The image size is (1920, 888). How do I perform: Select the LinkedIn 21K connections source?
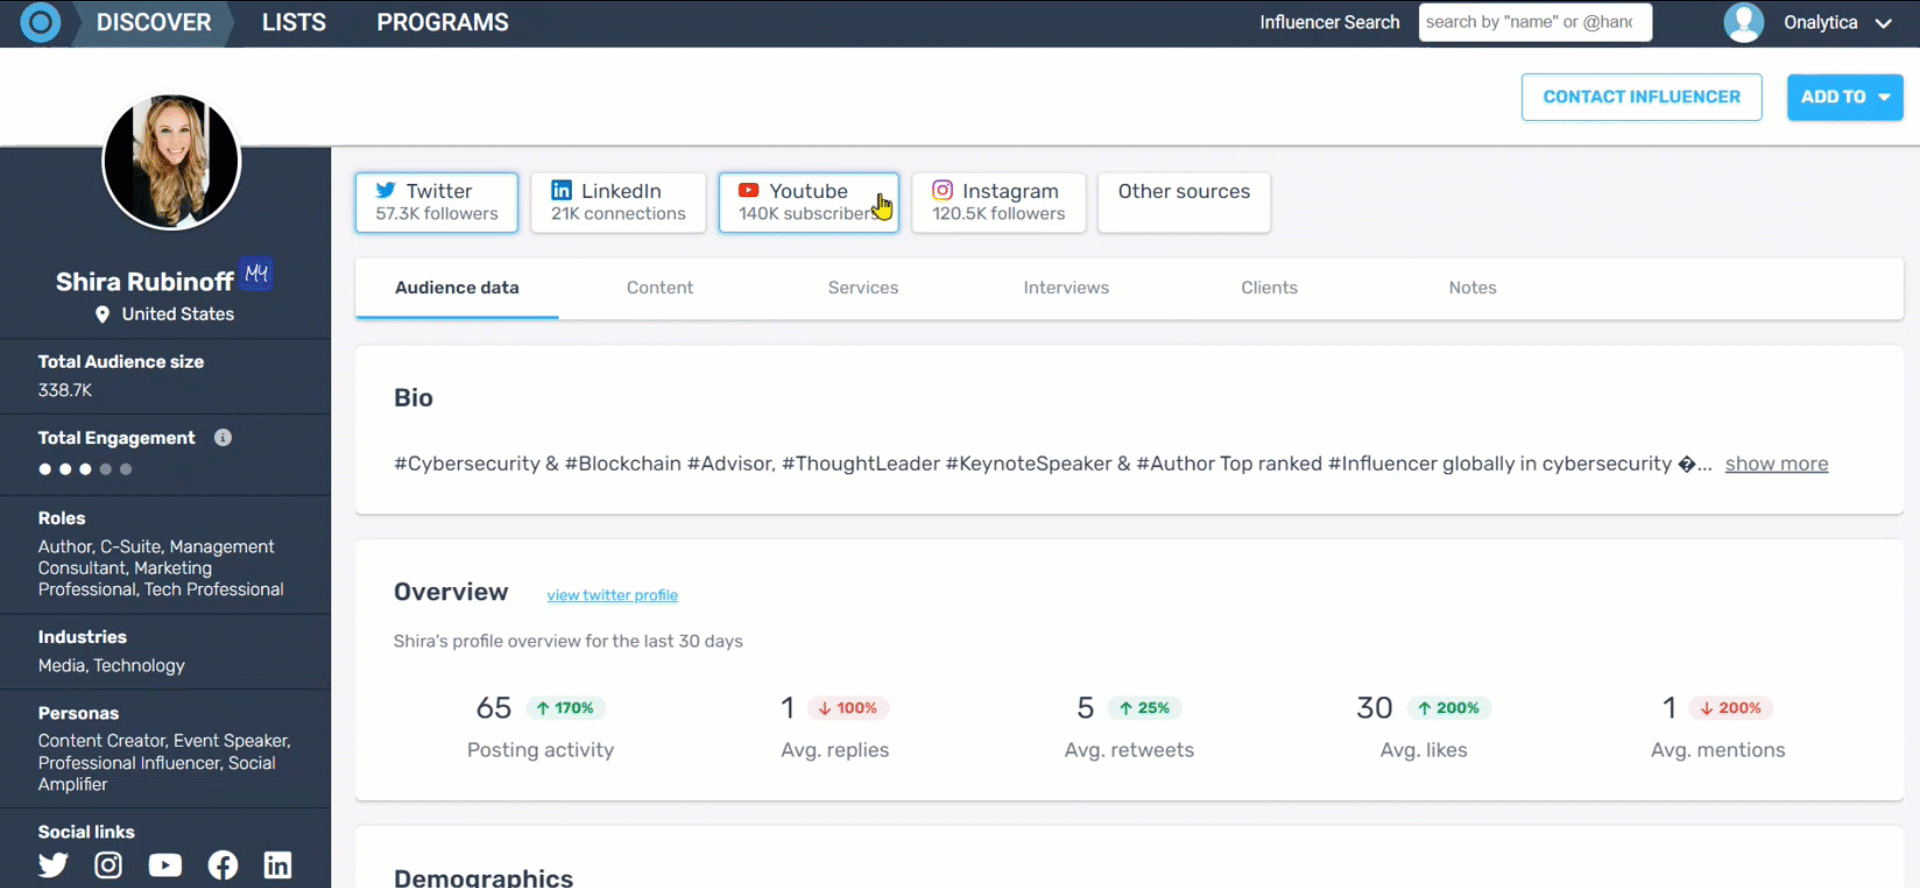[x=618, y=202]
